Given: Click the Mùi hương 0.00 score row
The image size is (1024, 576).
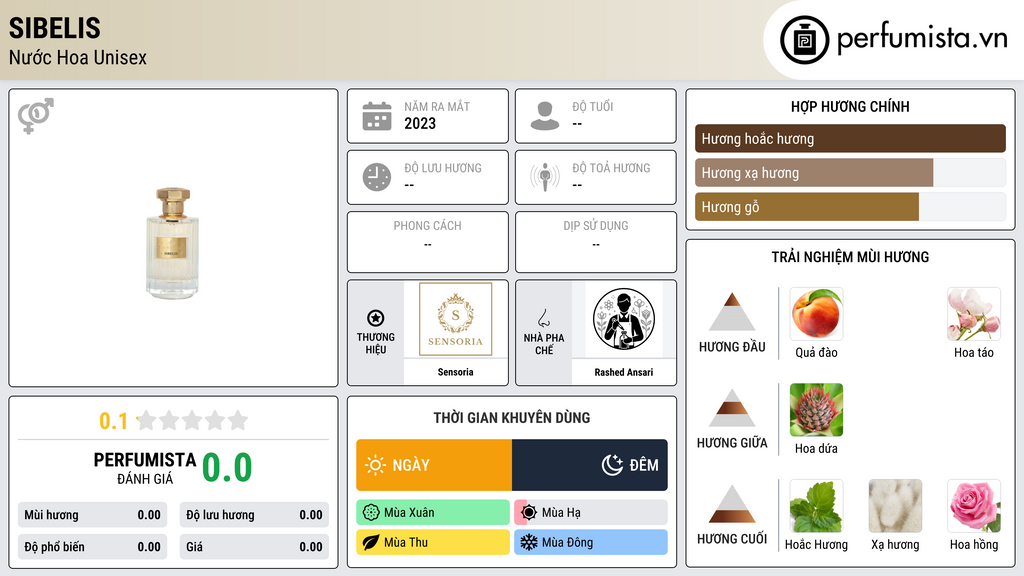Looking at the screenshot, I should pos(92,515).
